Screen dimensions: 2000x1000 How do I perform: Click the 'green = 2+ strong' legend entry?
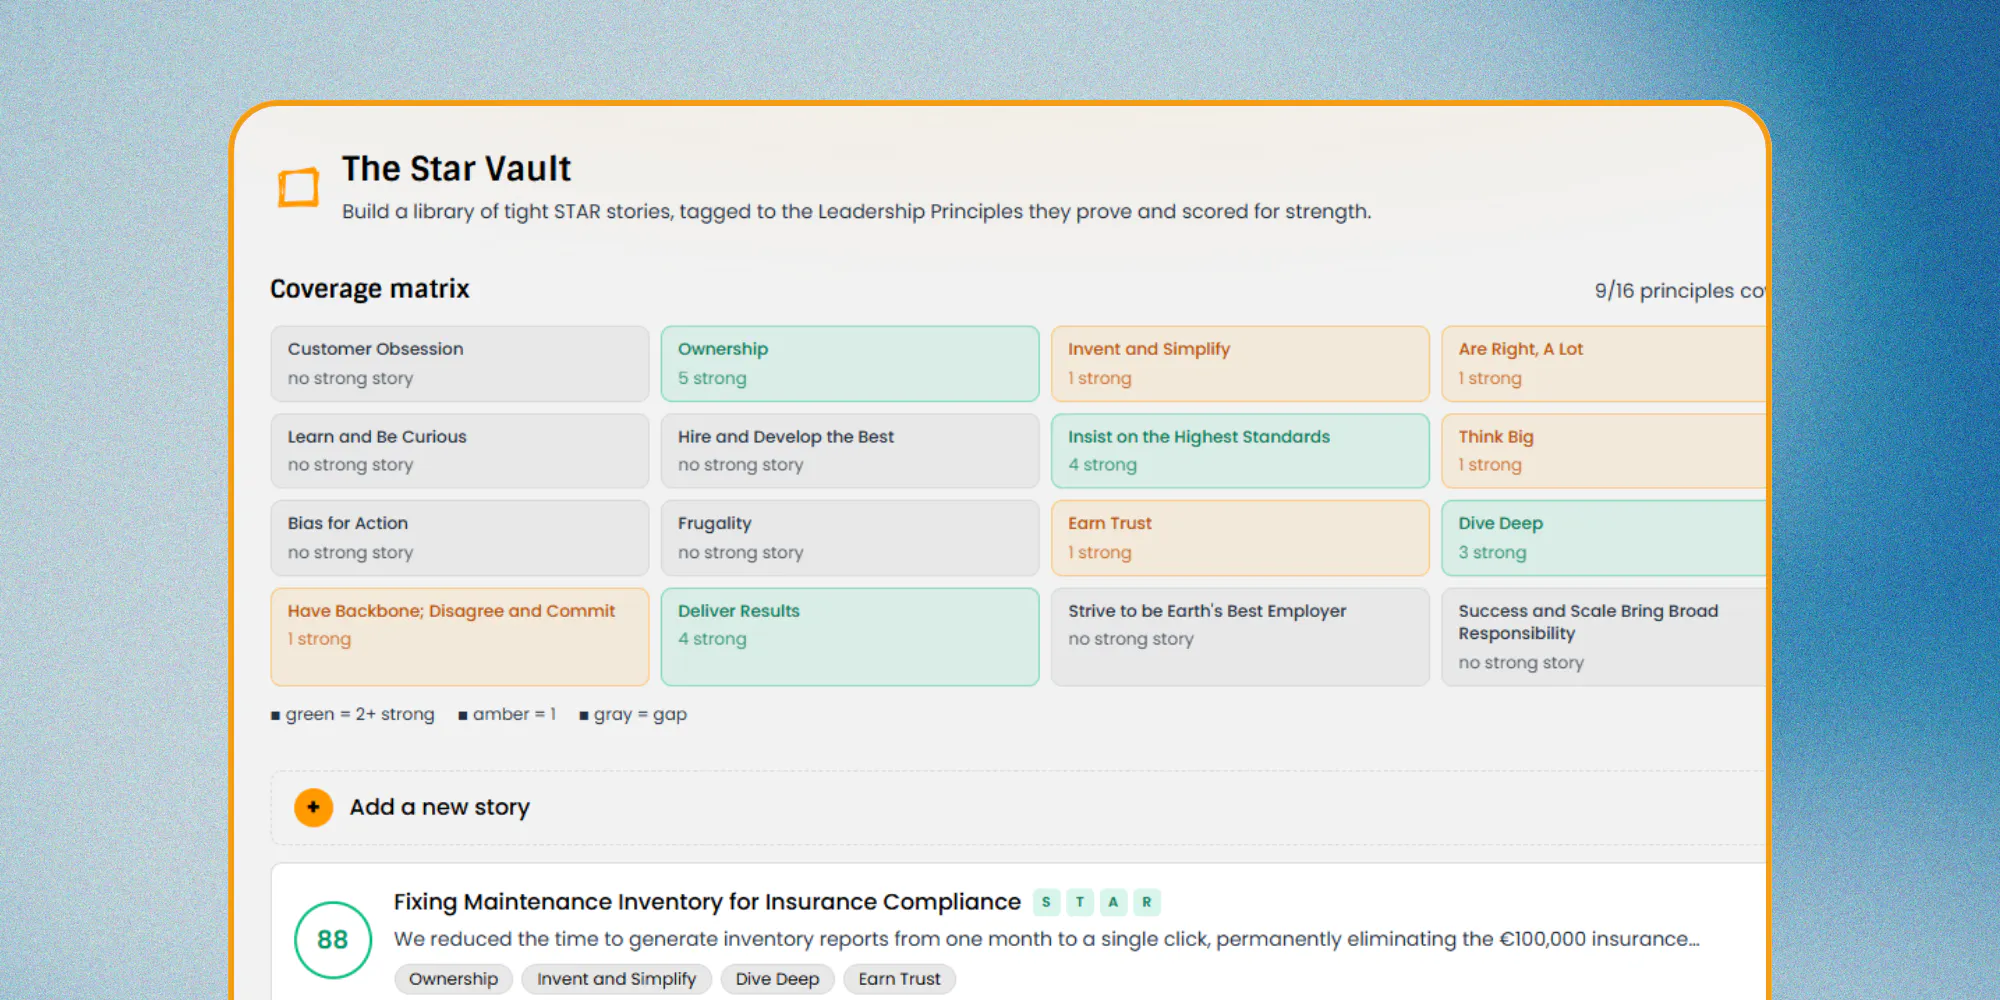[352, 714]
